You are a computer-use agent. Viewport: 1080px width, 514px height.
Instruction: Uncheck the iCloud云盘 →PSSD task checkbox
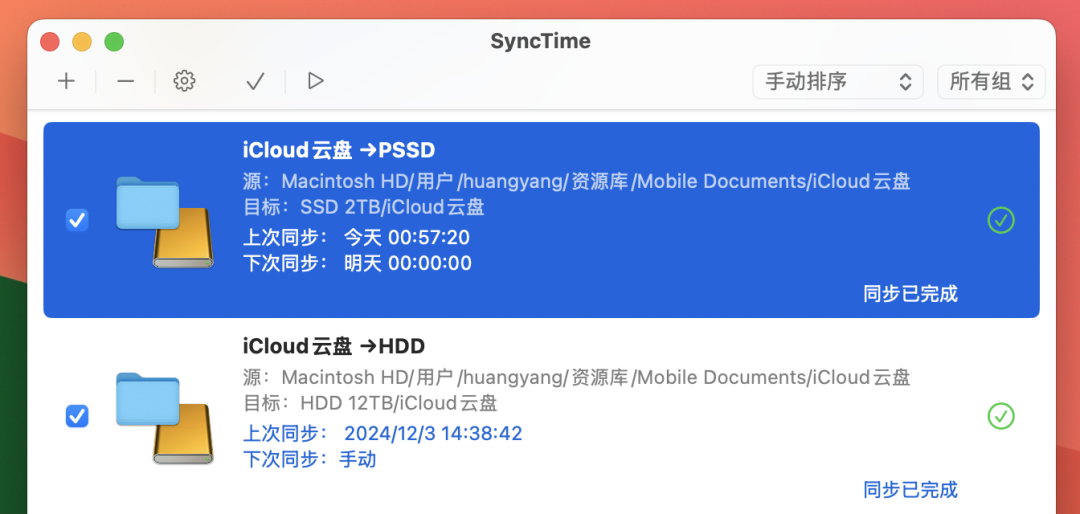point(77,220)
